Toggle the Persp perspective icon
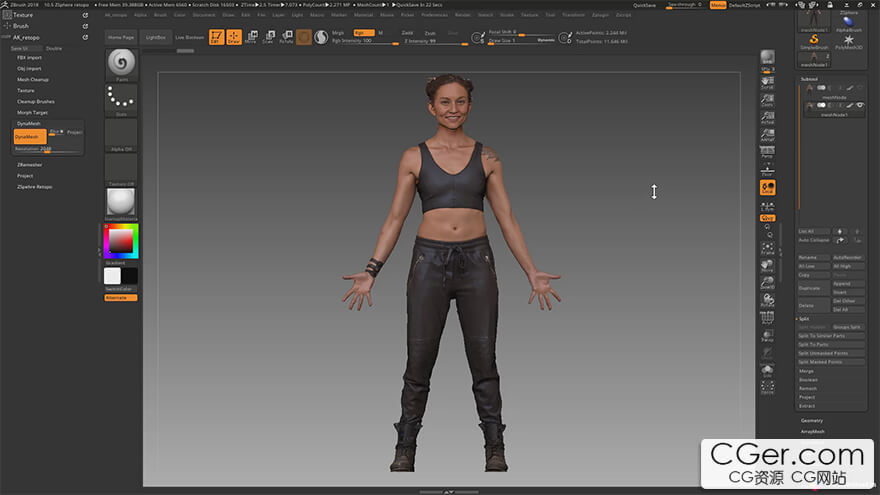Viewport: 880px width, 495px height. (x=767, y=152)
